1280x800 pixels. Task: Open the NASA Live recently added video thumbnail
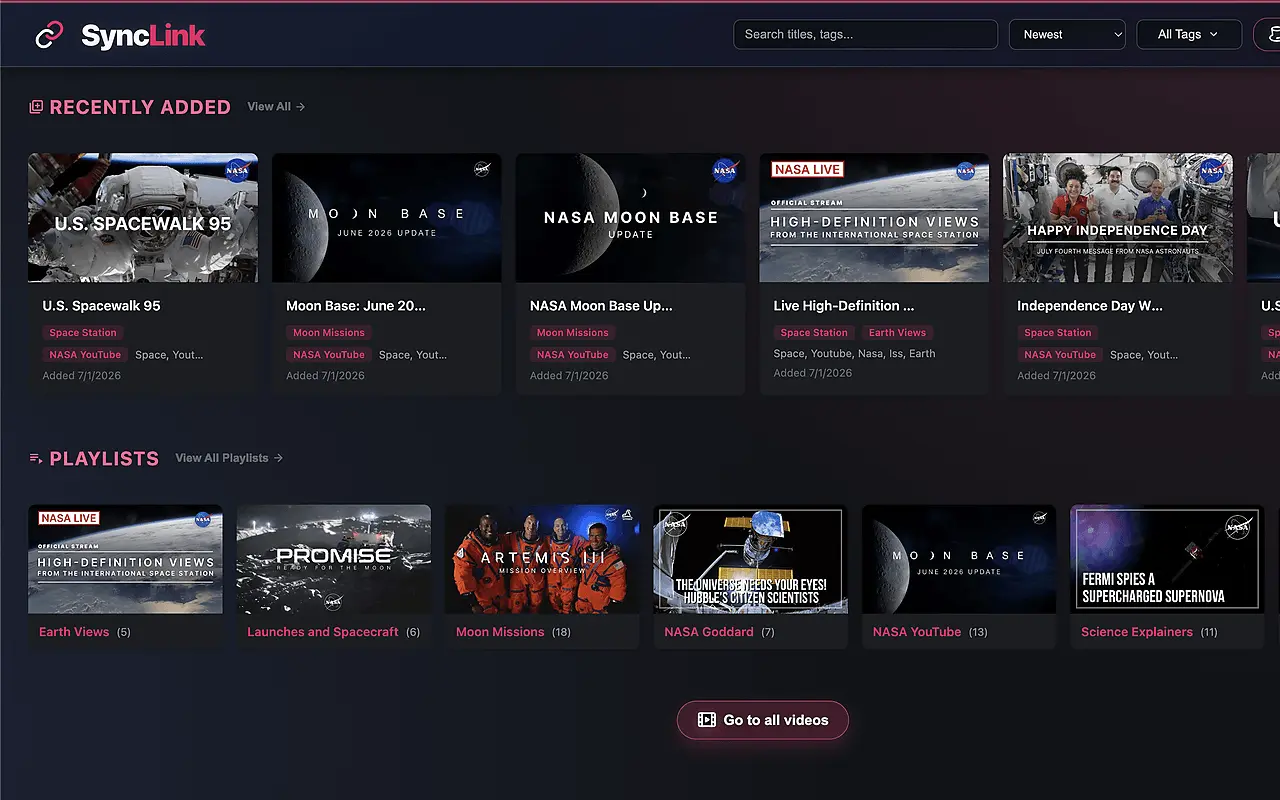point(874,218)
